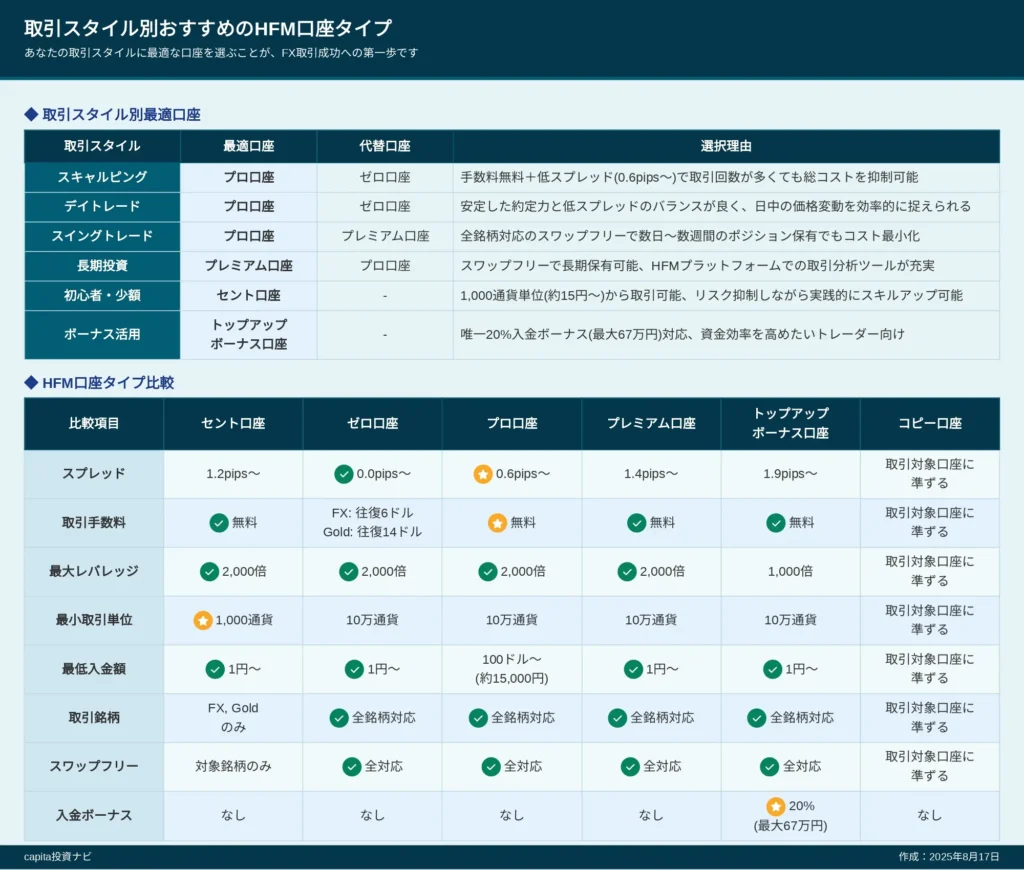Click 作成：2025年8月17日 footer date
The height and width of the screenshot is (870, 1024).
click(x=949, y=857)
